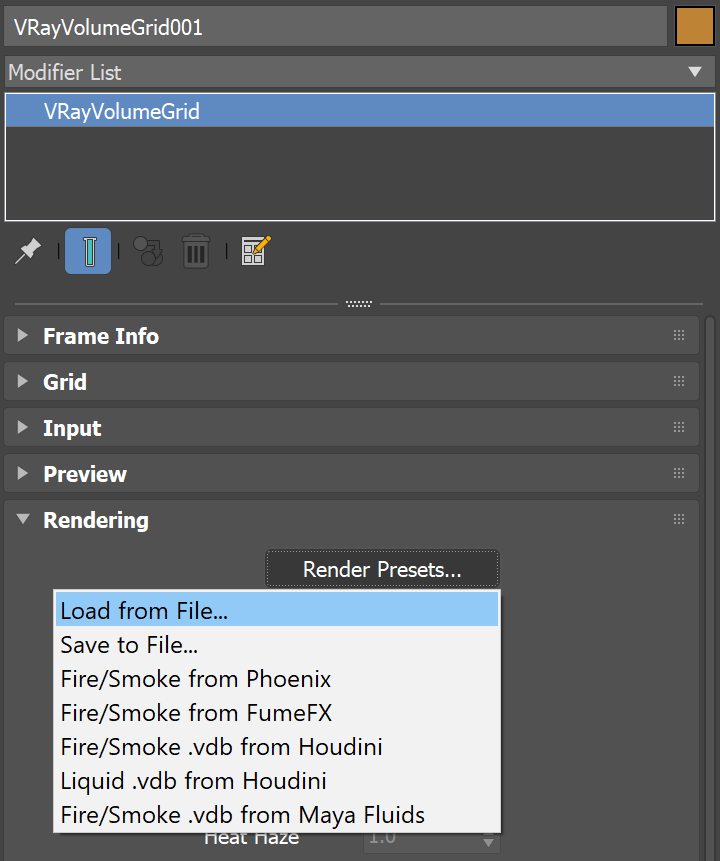Click the VRayVolumeGrid001 object name field
This screenshot has height=861, width=720.
coord(335,27)
